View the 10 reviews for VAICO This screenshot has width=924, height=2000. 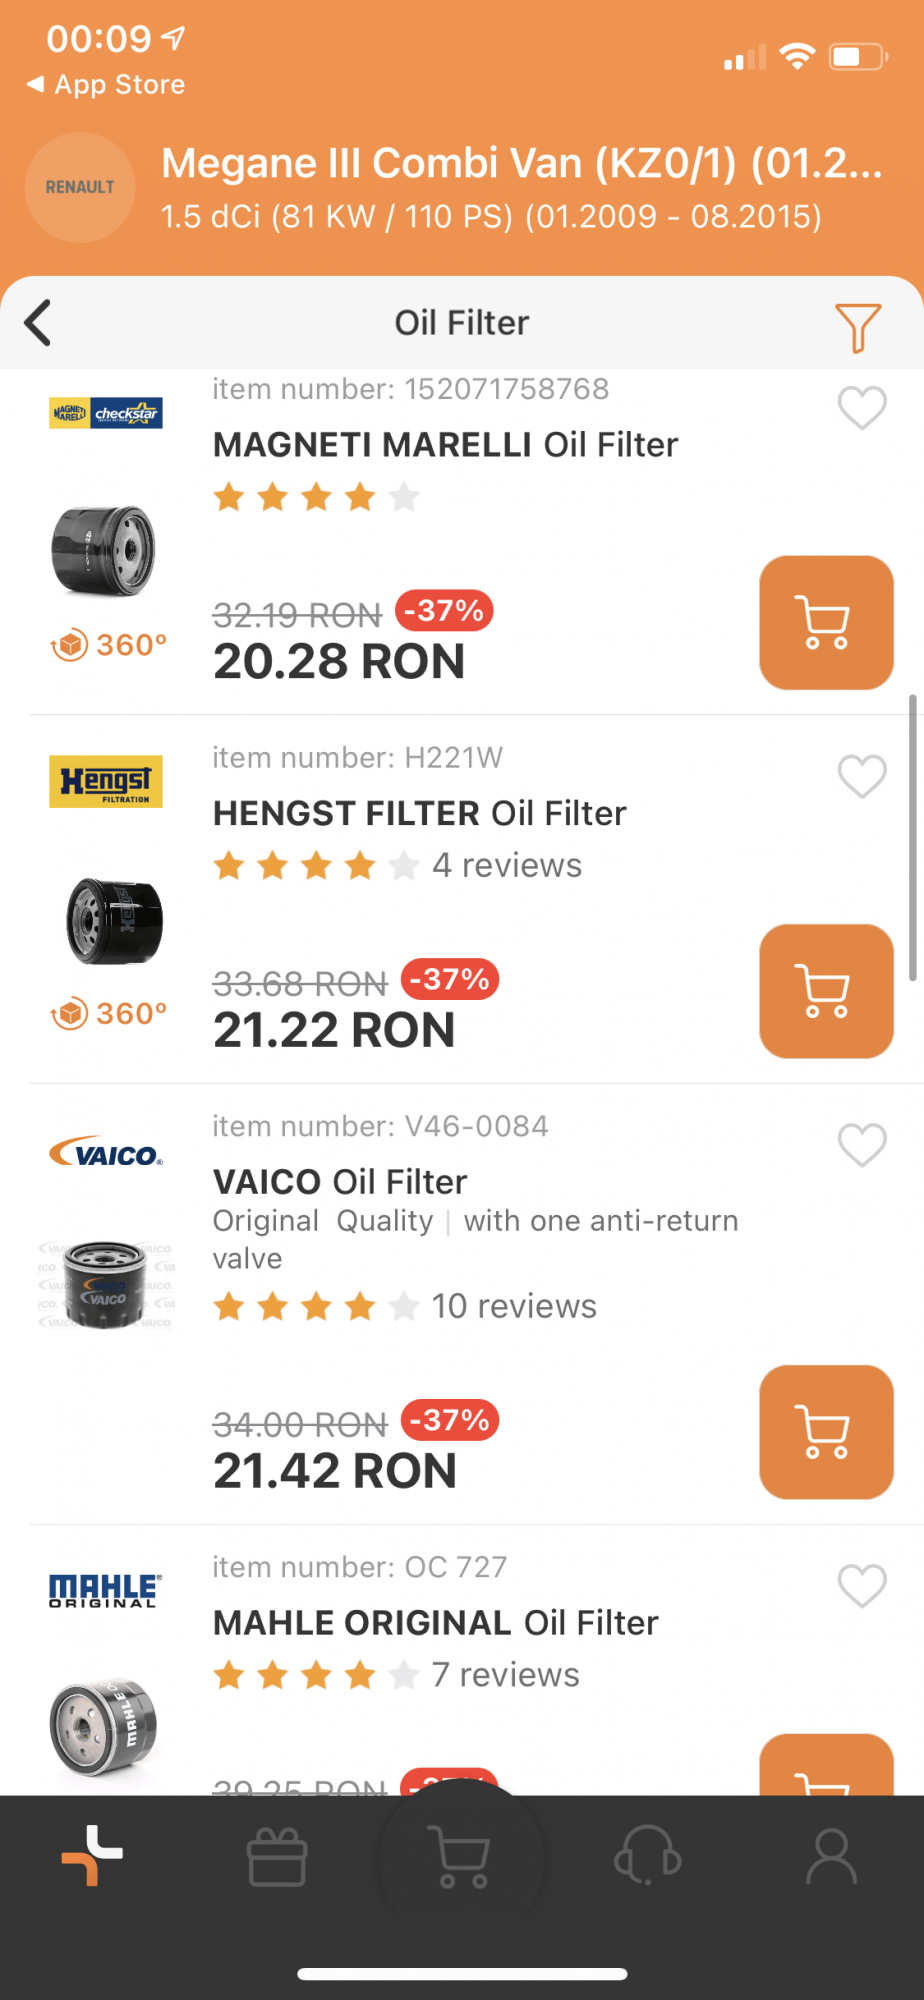(513, 1306)
